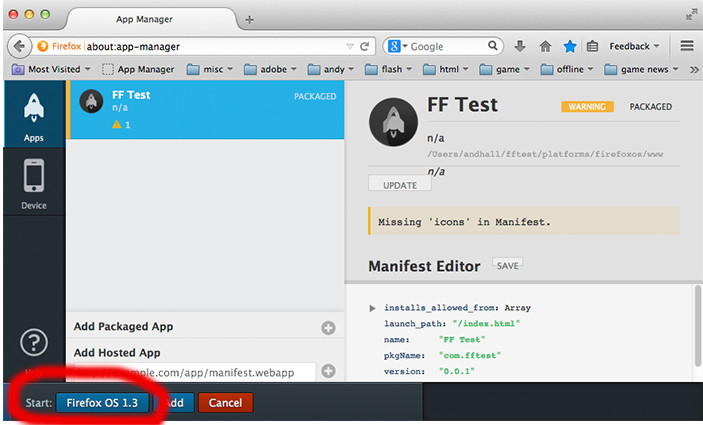Screen dimensions: 703x425
Task: Open the App Manager bookmark
Action: coord(138,69)
